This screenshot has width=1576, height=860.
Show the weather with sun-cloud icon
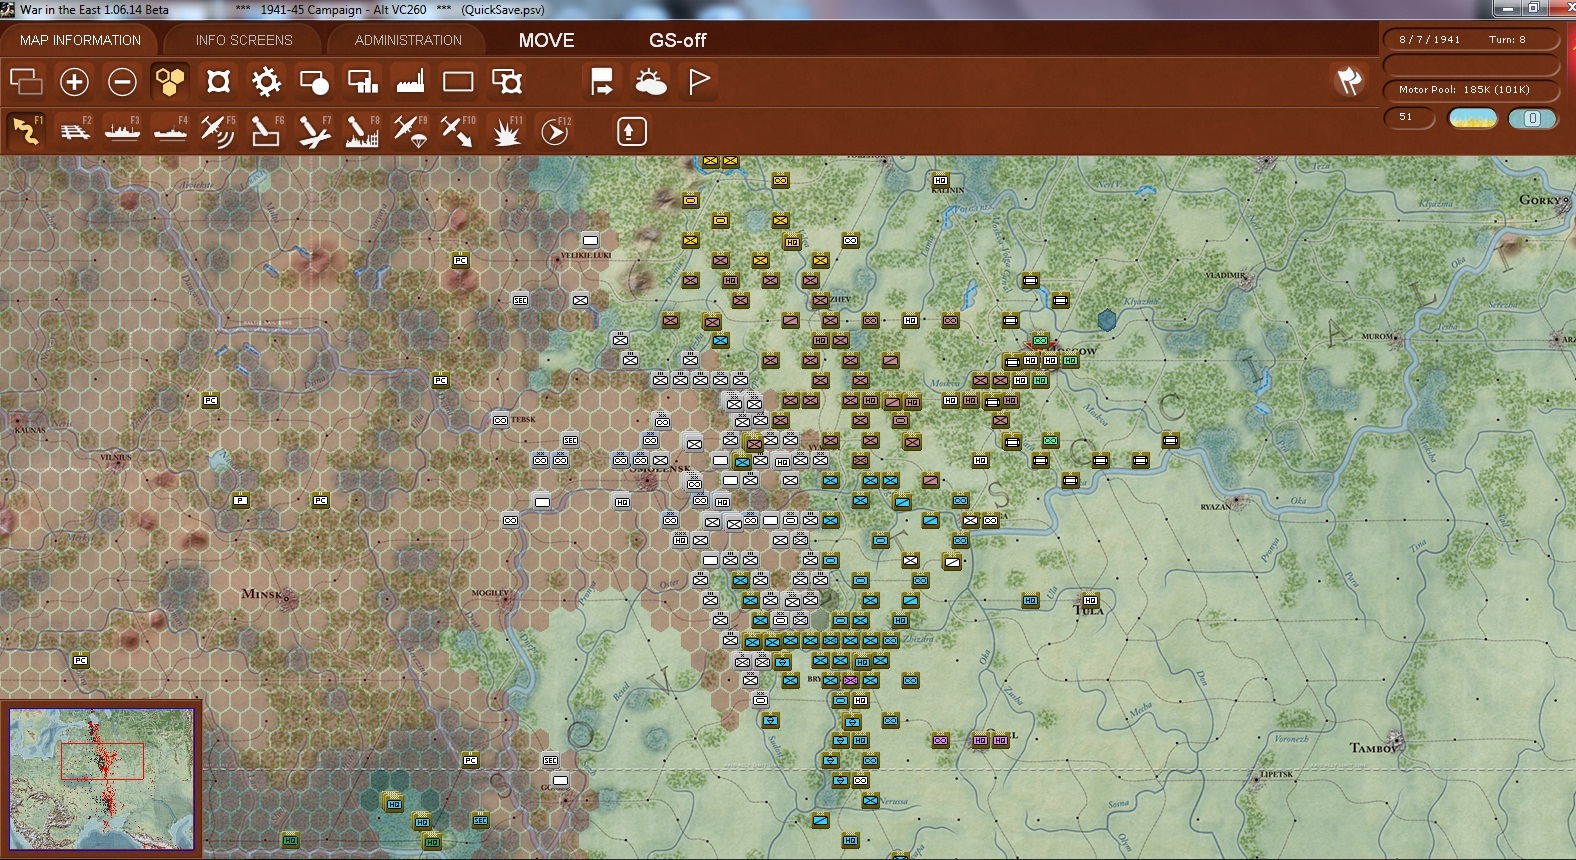click(650, 82)
